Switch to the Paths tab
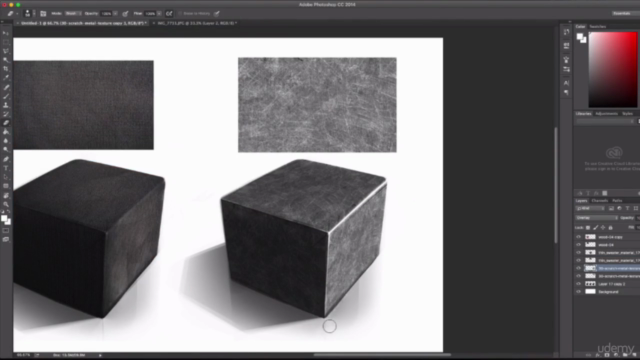Image resolution: width=640 pixels, height=360 pixels. (x=617, y=200)
